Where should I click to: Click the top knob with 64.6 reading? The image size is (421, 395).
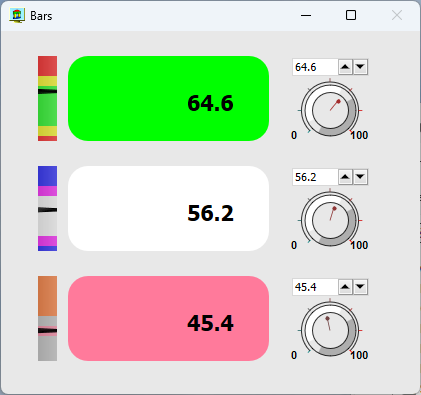330,110
